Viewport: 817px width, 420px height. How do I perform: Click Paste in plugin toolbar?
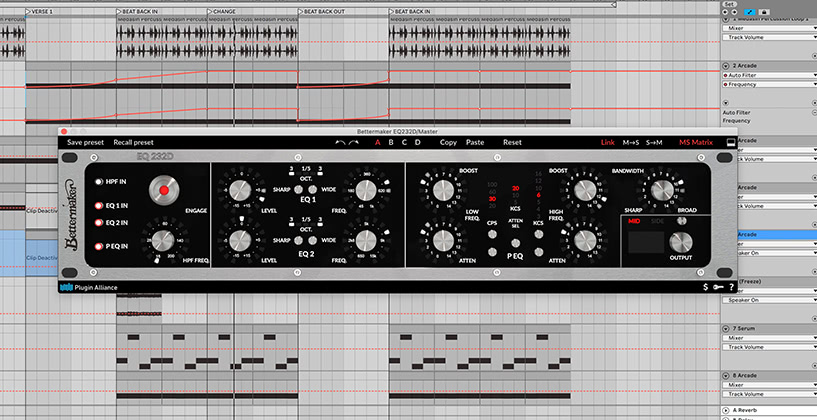coord(475,142)
